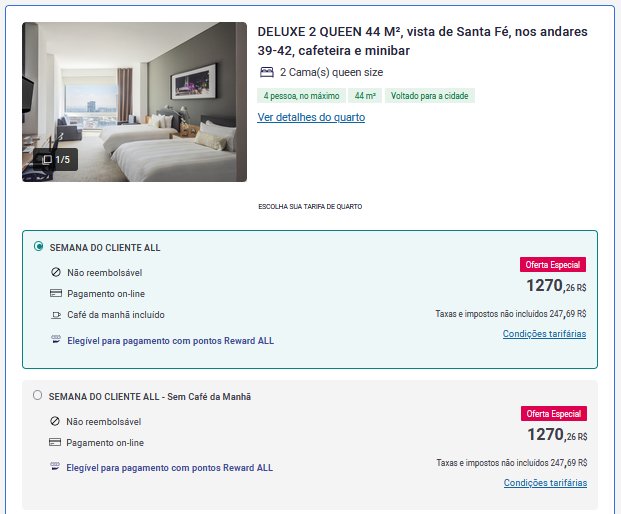Open Ver detalhes do quarto link

point(311,117)
